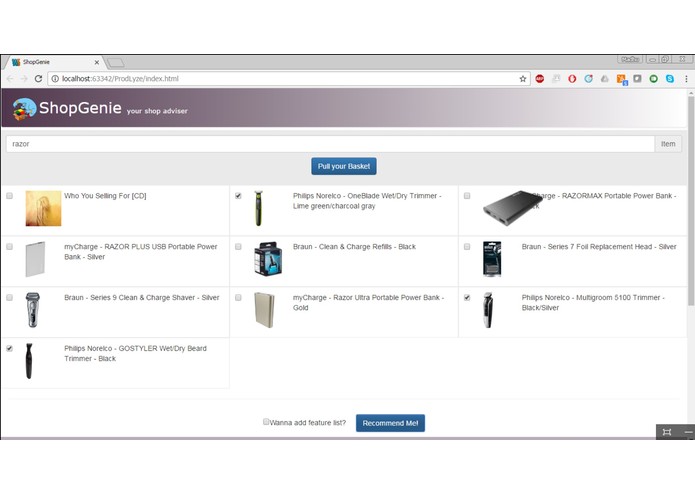Click the dark grey square extension icon
Screen dimensions: 695x494
click(x=637, y=79)
